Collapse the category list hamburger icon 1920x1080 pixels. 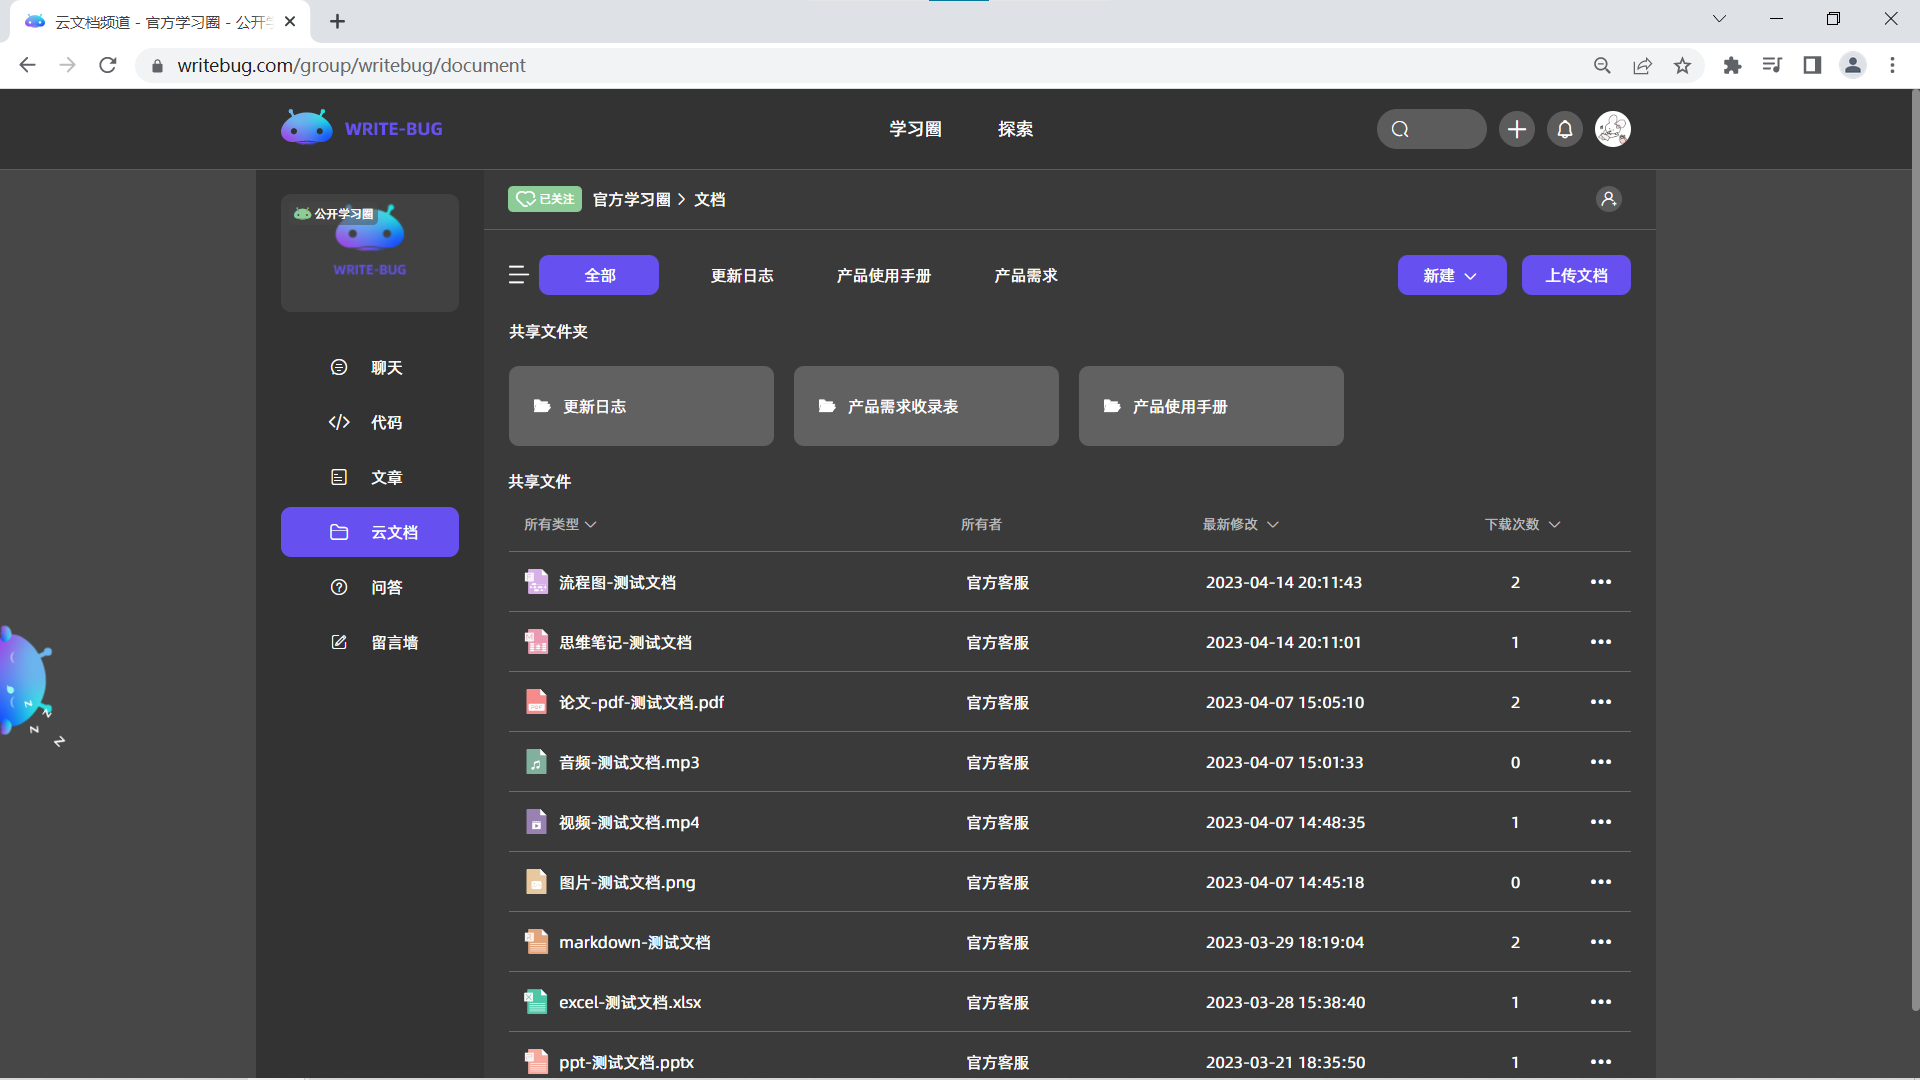pyautogui.click(x=518, y=275)
